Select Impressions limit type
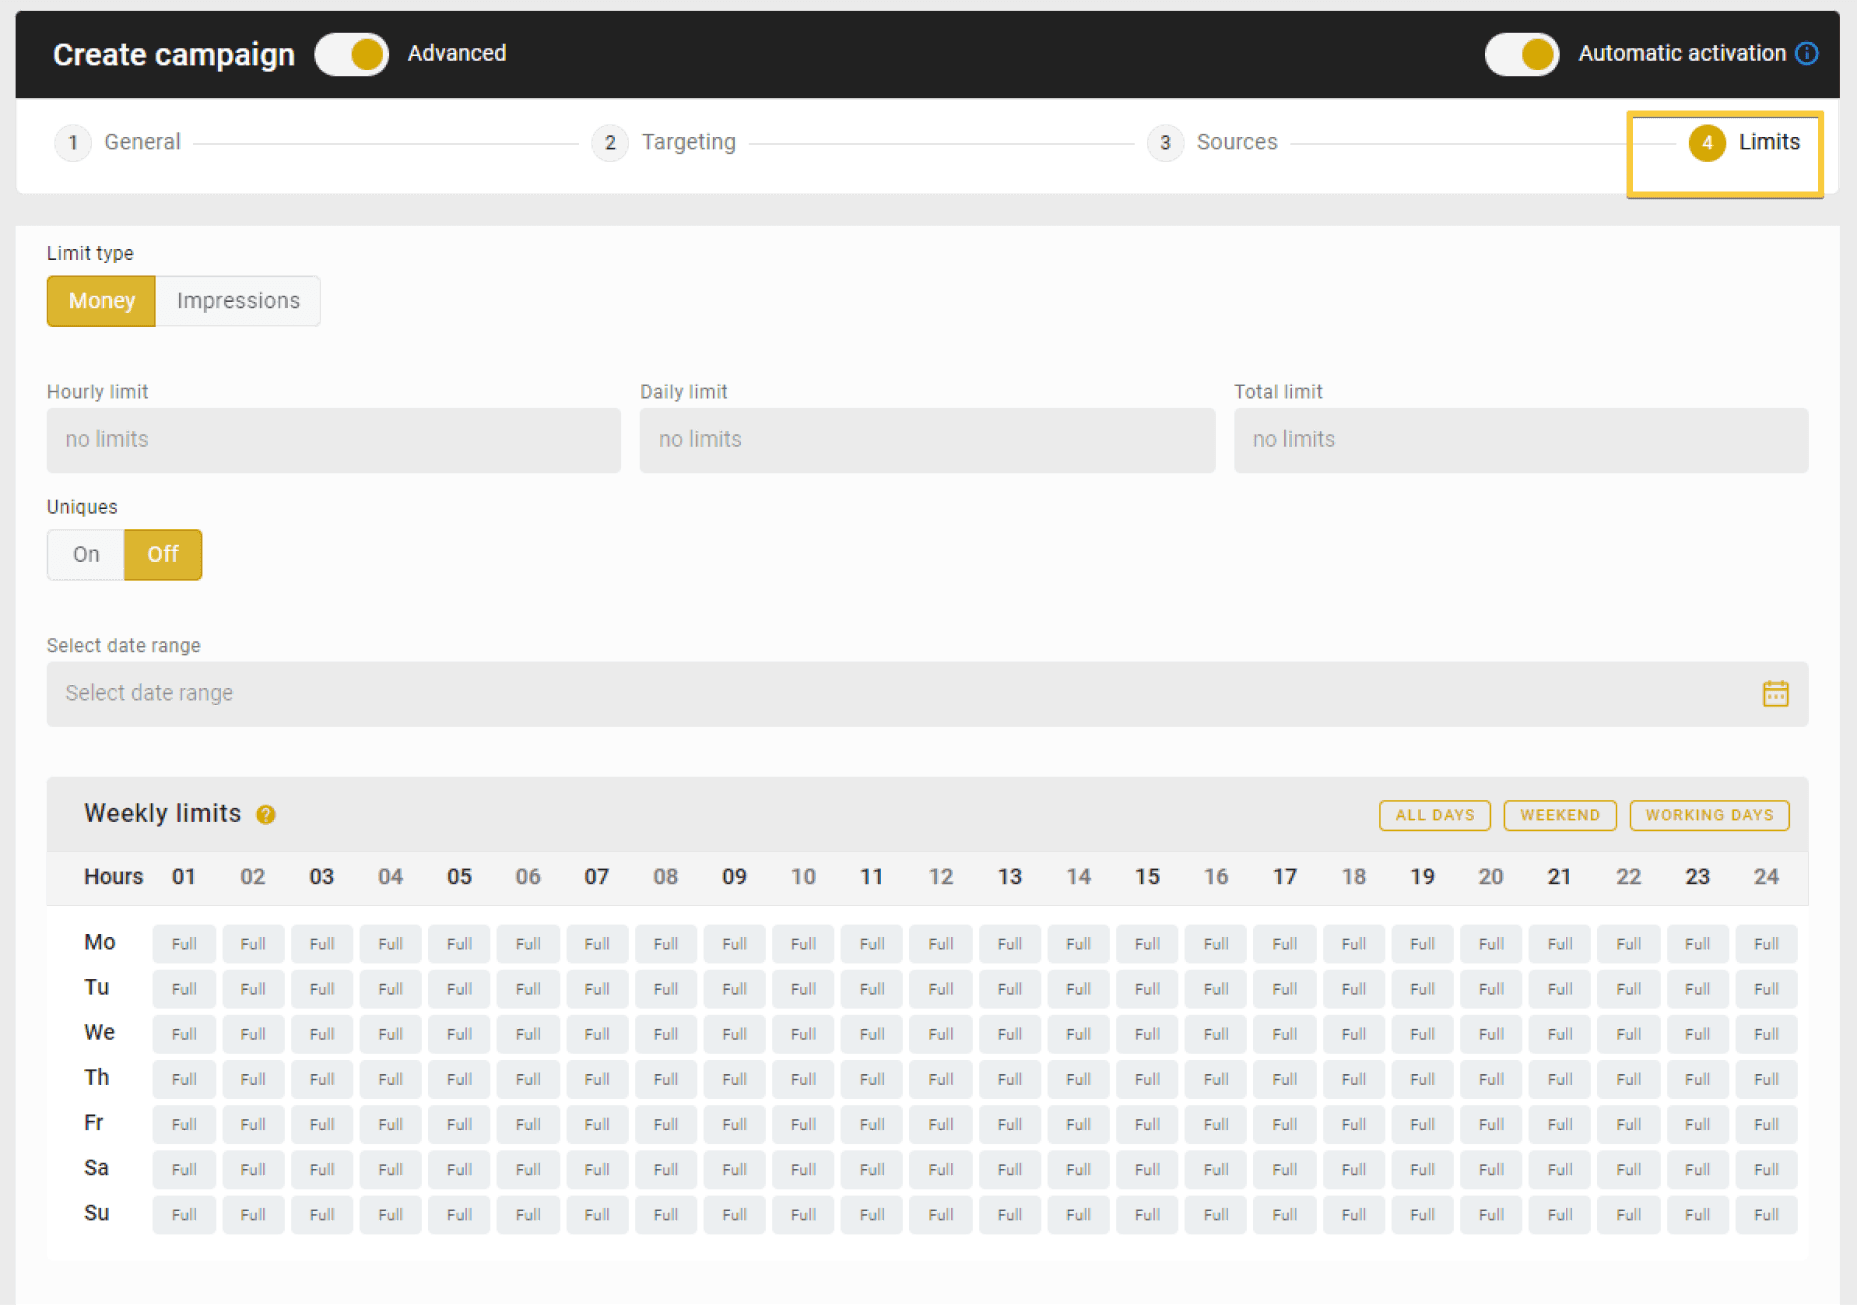 coord(238,301)
